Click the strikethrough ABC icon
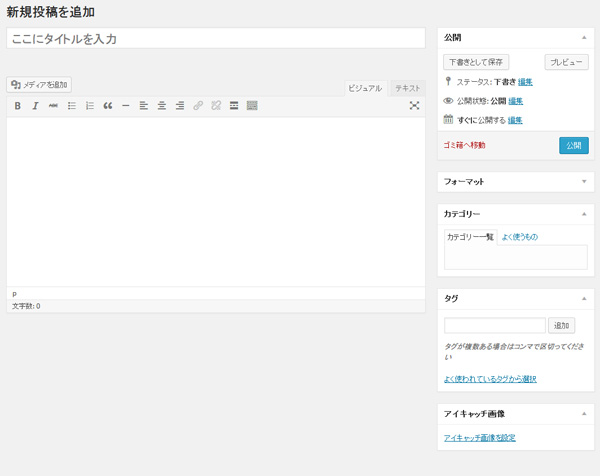Viewport: 600px width, 476px height. [54, 106]
